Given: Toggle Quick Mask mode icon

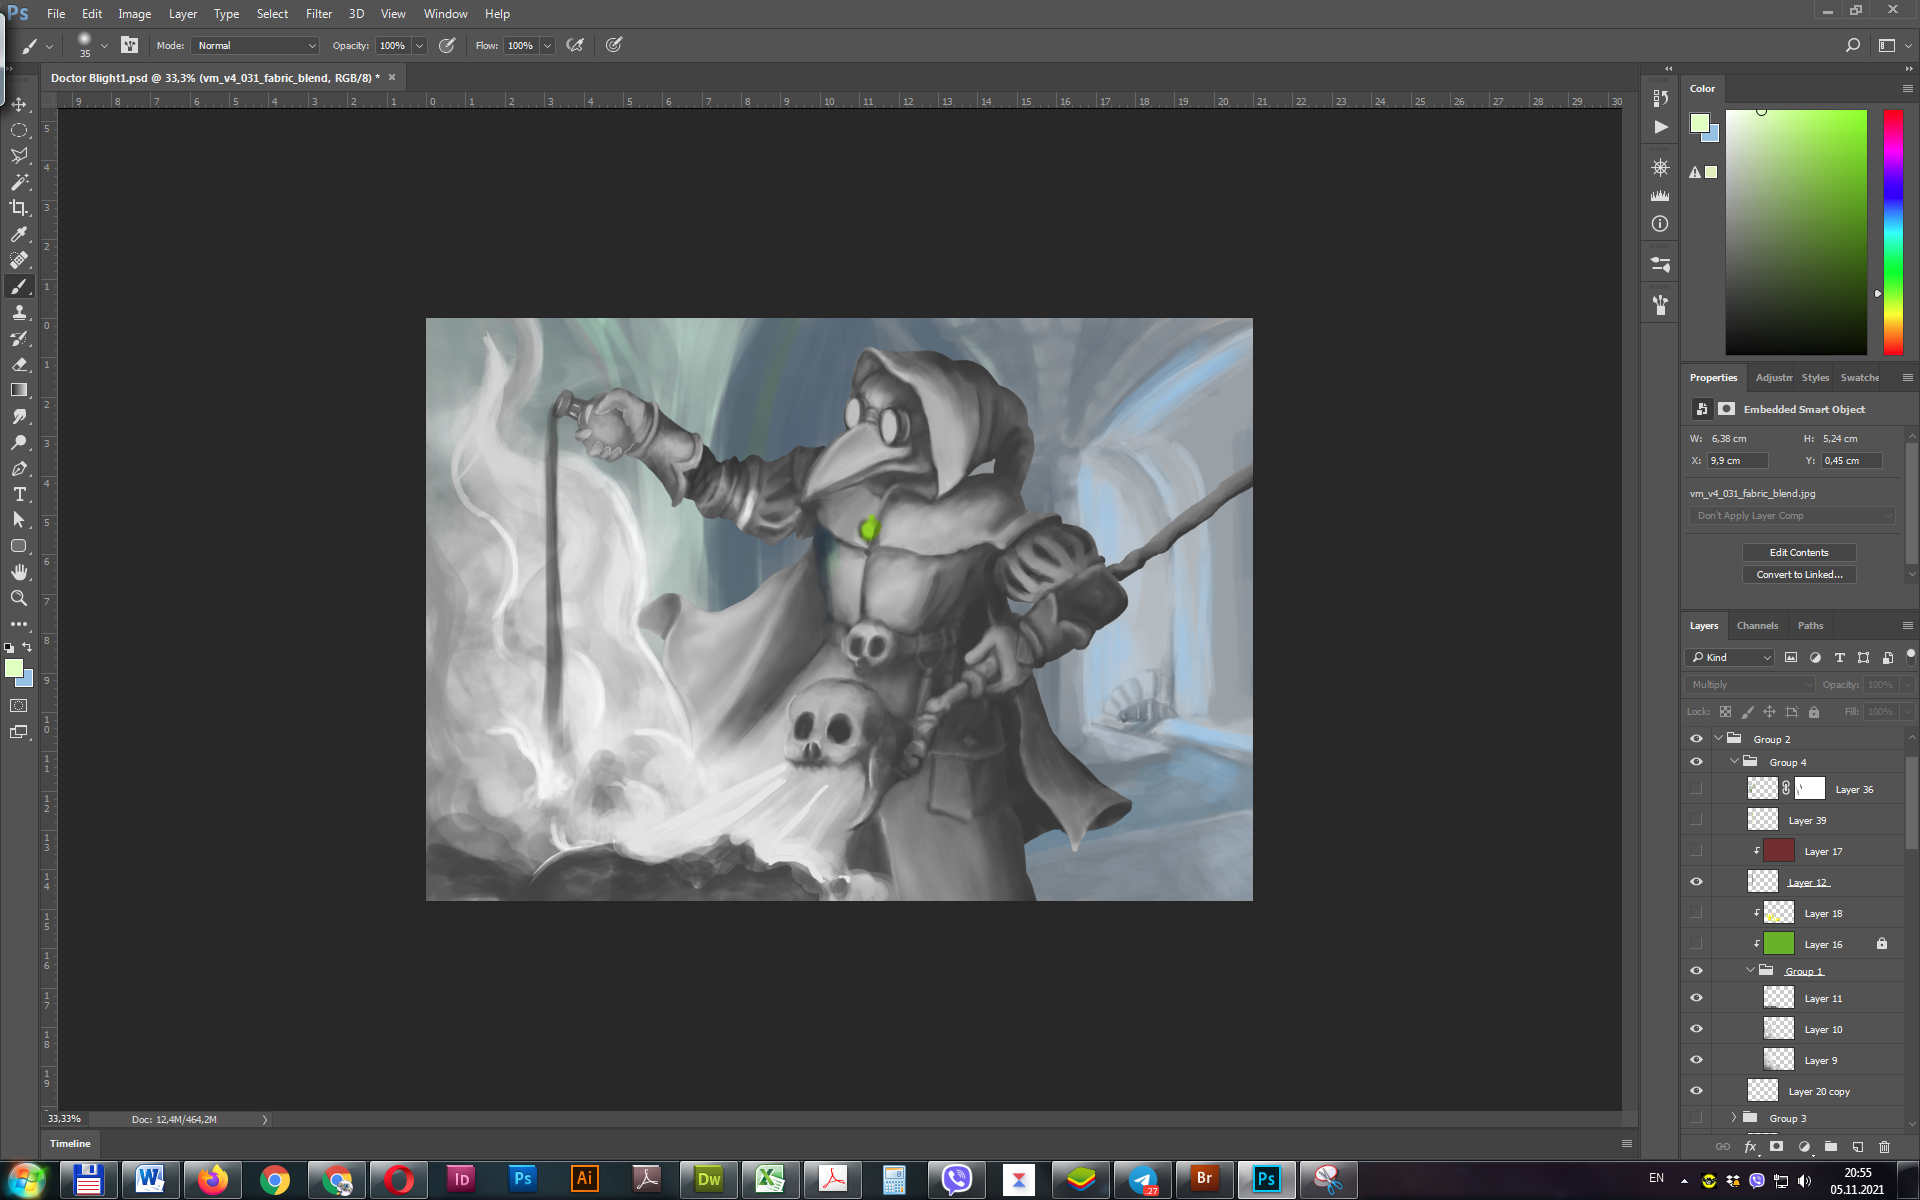Looking at the screenshot, I should click(x=19, y=706).
